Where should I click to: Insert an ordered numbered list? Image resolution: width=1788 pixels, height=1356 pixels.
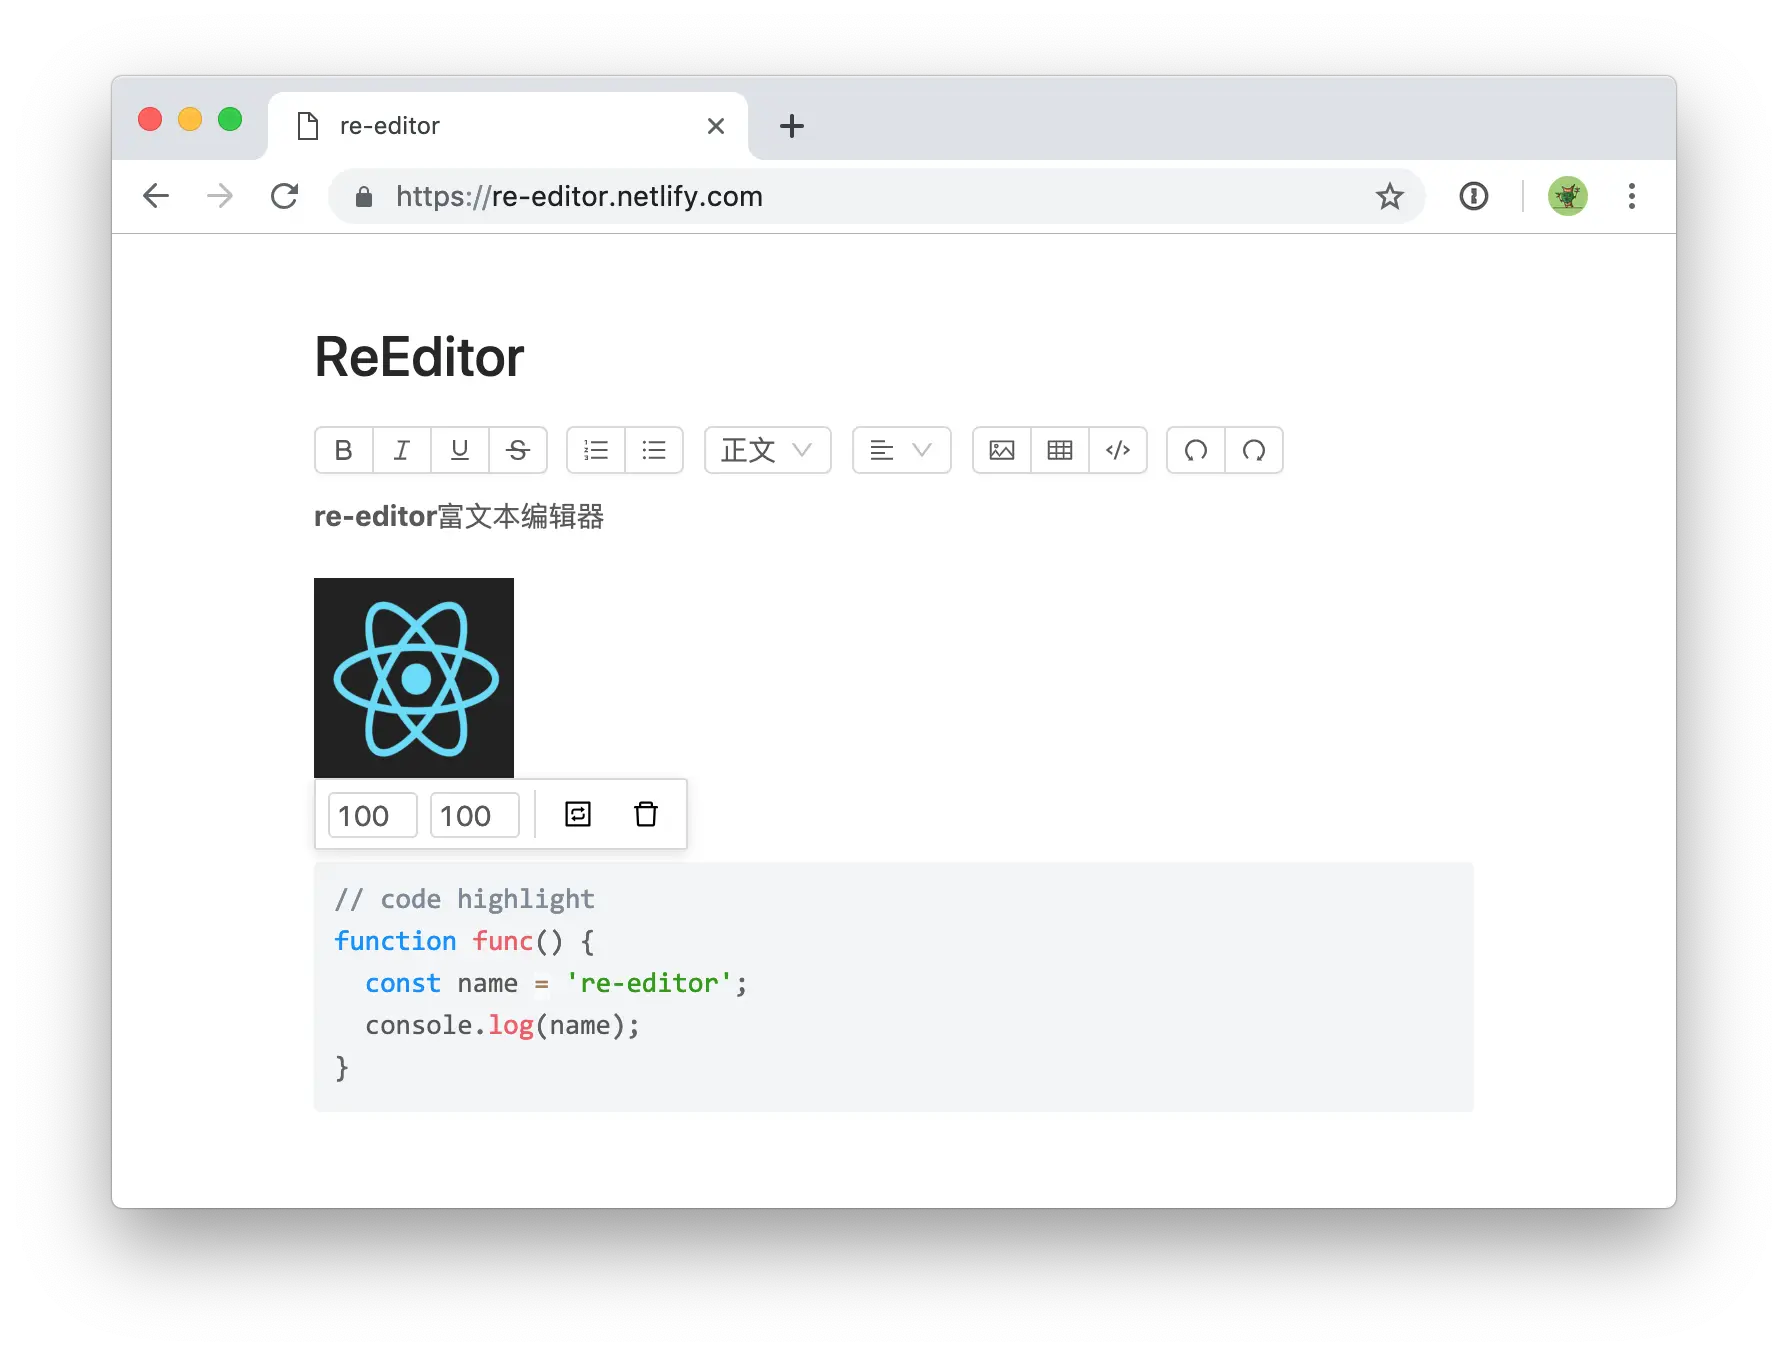point(596,450)
